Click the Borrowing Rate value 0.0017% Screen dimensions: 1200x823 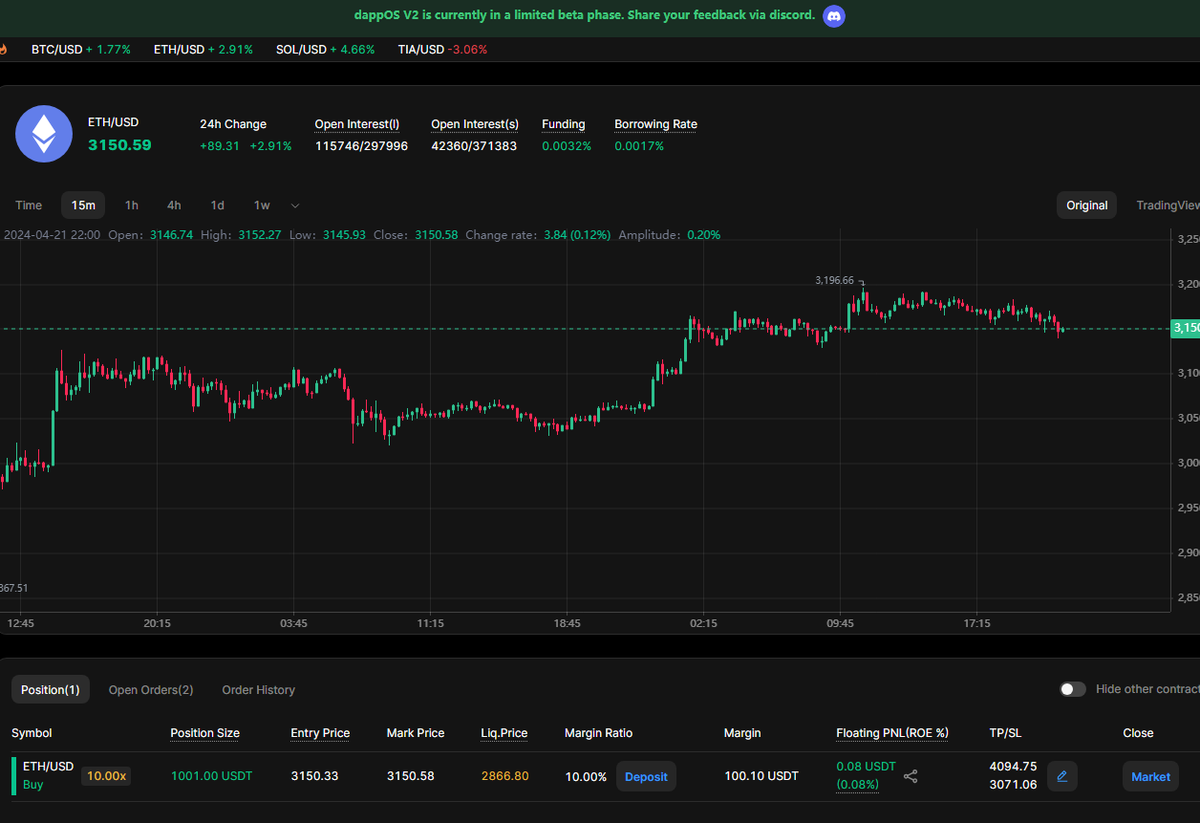point(639,146)
